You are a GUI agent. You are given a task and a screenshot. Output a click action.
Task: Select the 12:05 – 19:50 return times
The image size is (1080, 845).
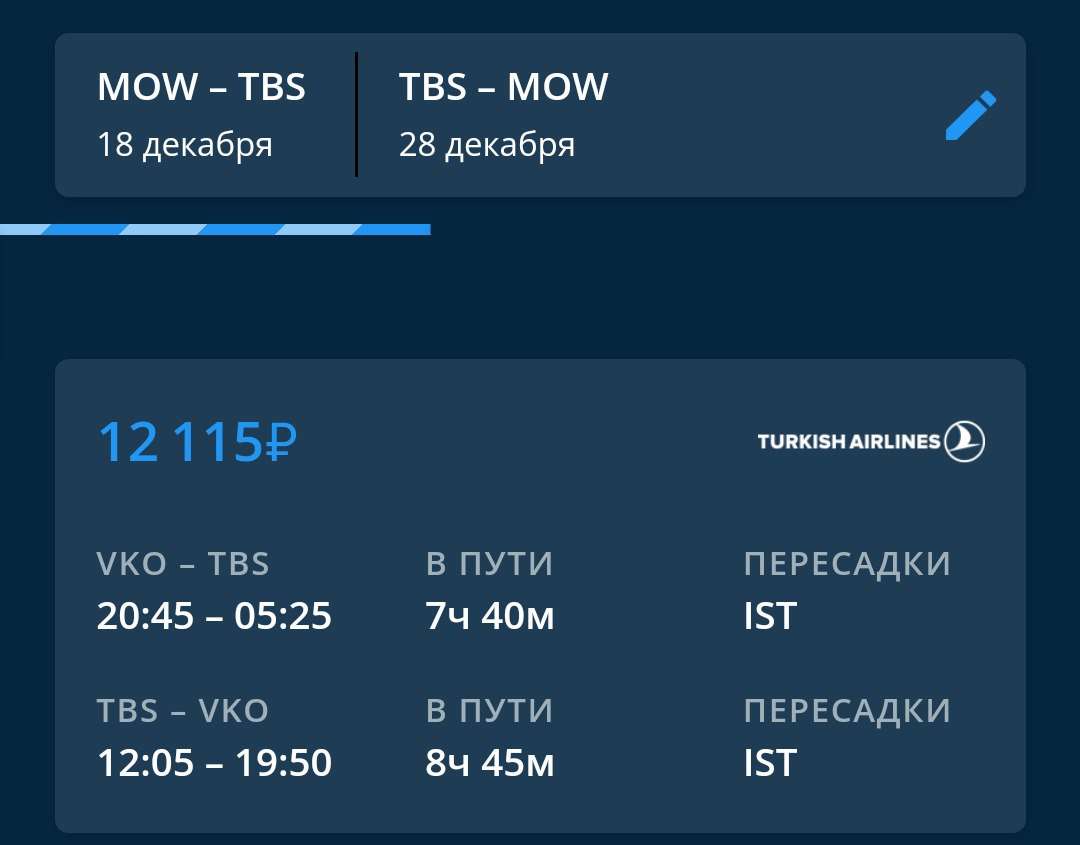(214, 763)
